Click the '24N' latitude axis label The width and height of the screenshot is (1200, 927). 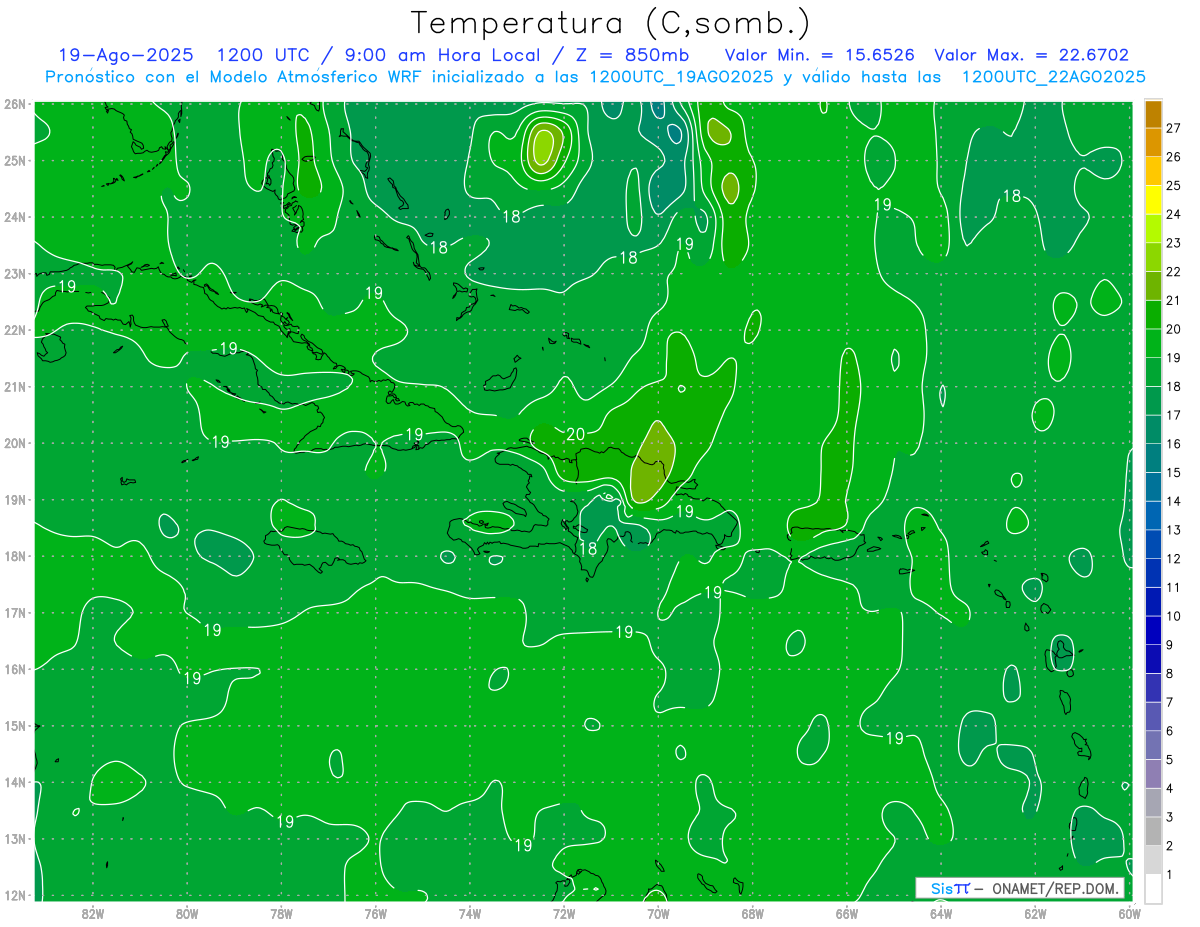coord(15,217)
